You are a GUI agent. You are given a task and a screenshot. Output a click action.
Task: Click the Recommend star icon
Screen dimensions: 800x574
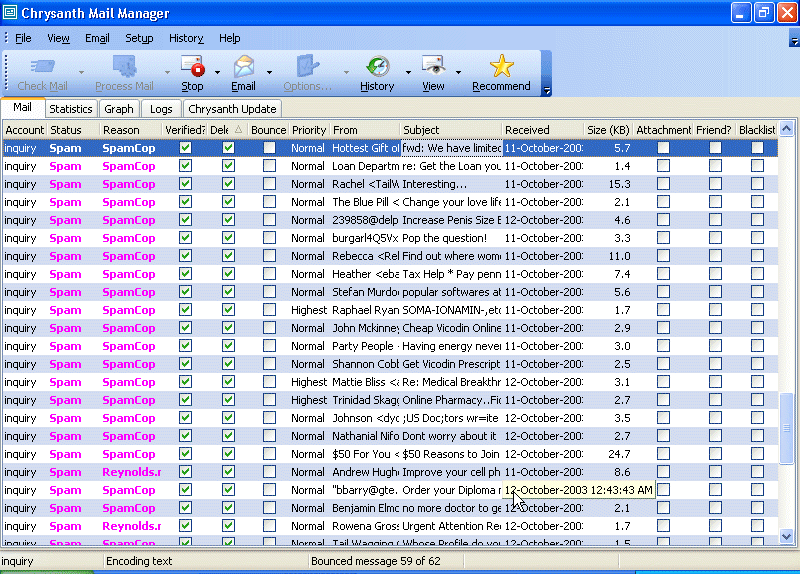pyautogui.click(x=502, y=66)
